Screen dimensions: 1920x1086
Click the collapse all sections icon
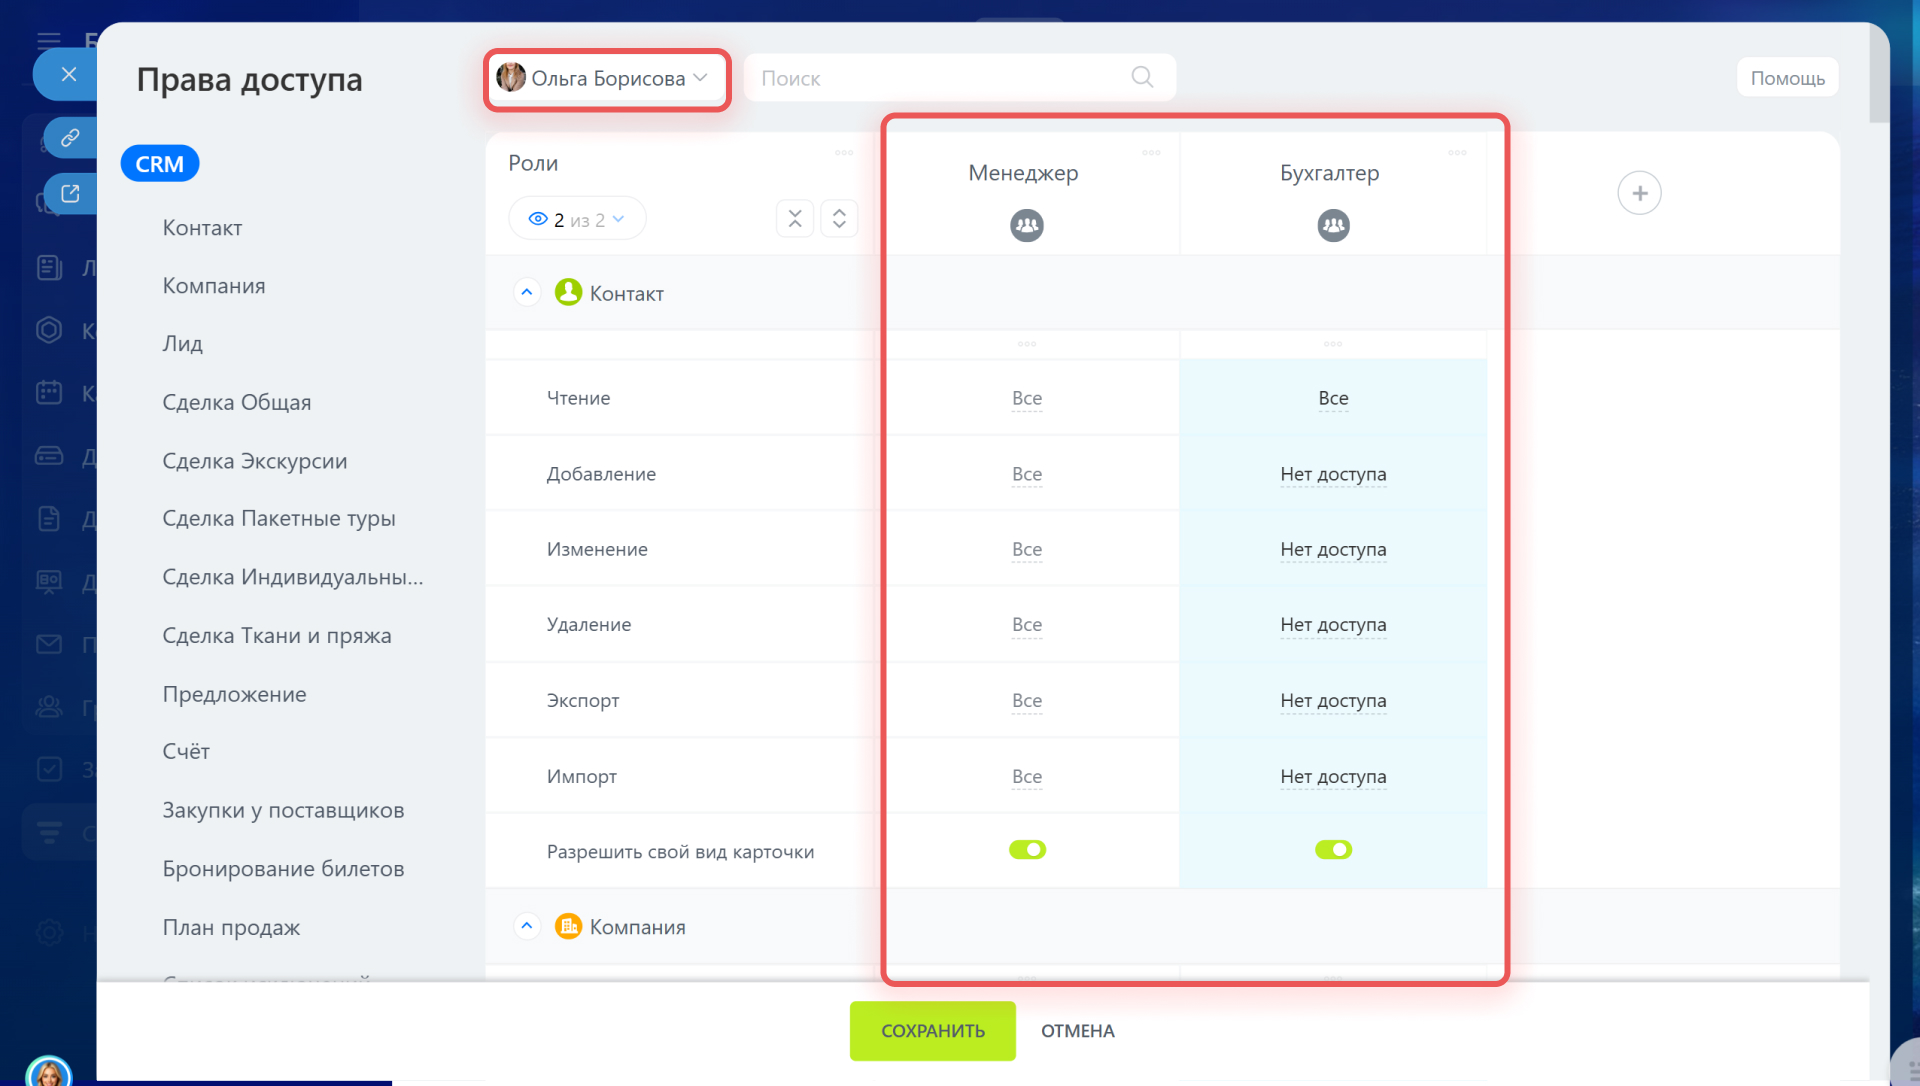point(795,219)
